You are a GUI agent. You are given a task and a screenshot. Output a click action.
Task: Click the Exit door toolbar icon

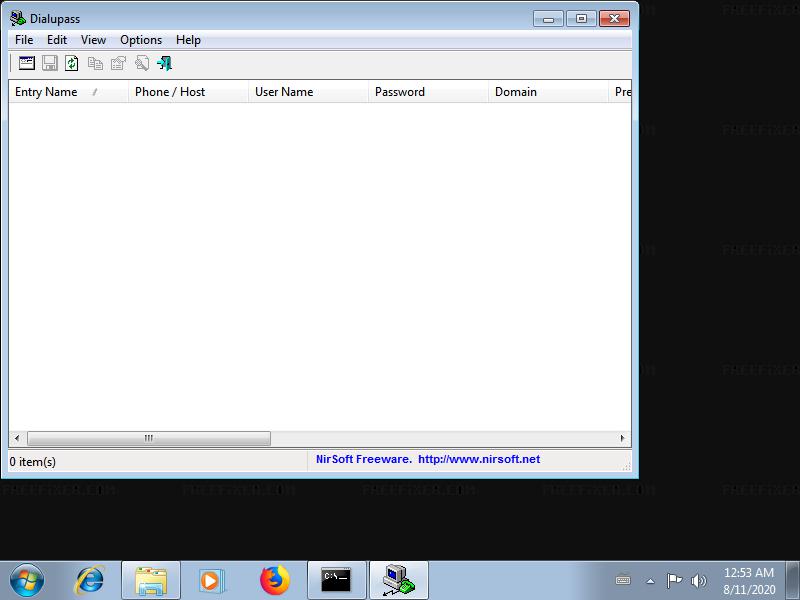point(164,63)
